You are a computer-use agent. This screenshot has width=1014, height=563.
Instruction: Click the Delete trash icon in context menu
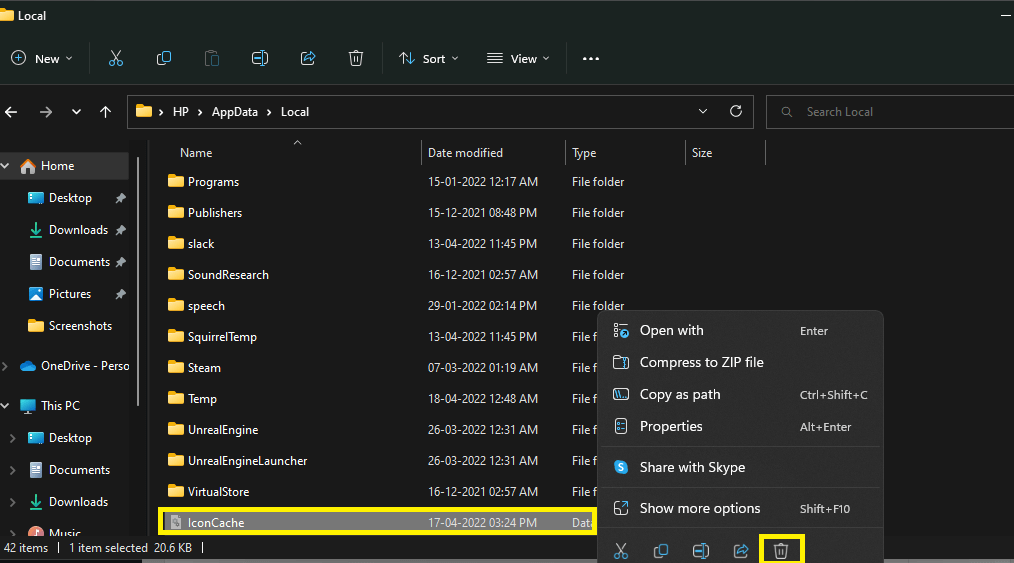(x=781, y=550)
